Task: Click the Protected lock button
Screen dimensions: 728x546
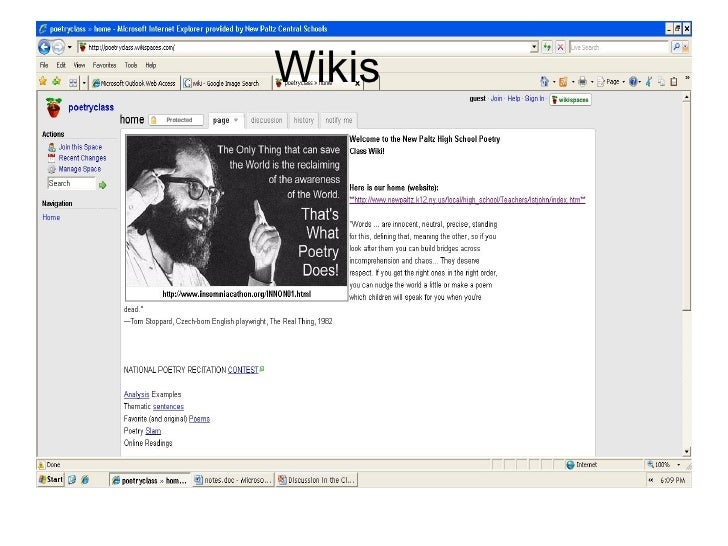Action: point(176,120)
